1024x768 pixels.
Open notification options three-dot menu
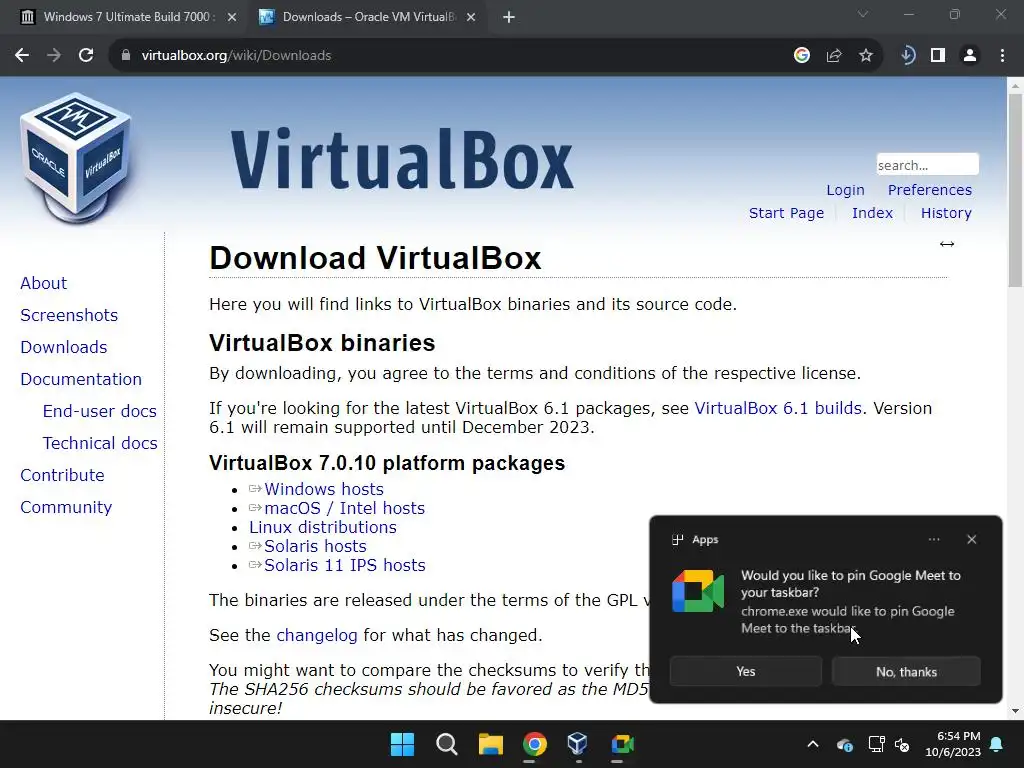click(x=934, y=539)
